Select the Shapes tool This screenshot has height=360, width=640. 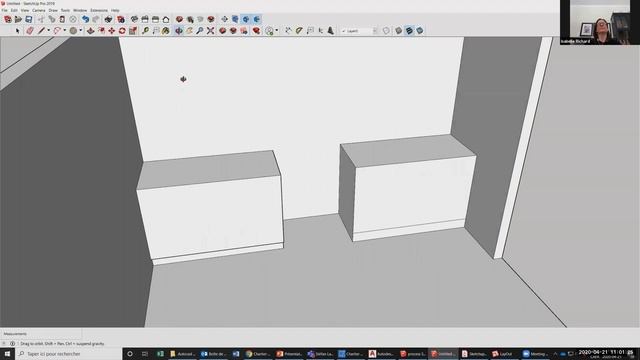[73, 31]
